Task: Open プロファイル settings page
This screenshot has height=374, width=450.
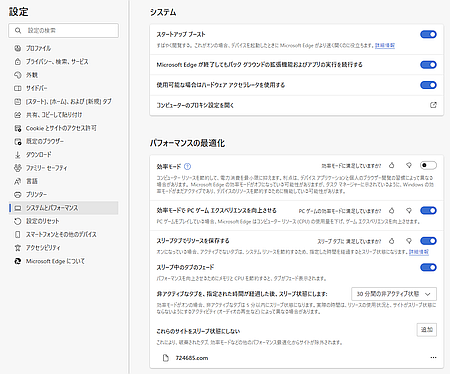Action: [63, 48]
